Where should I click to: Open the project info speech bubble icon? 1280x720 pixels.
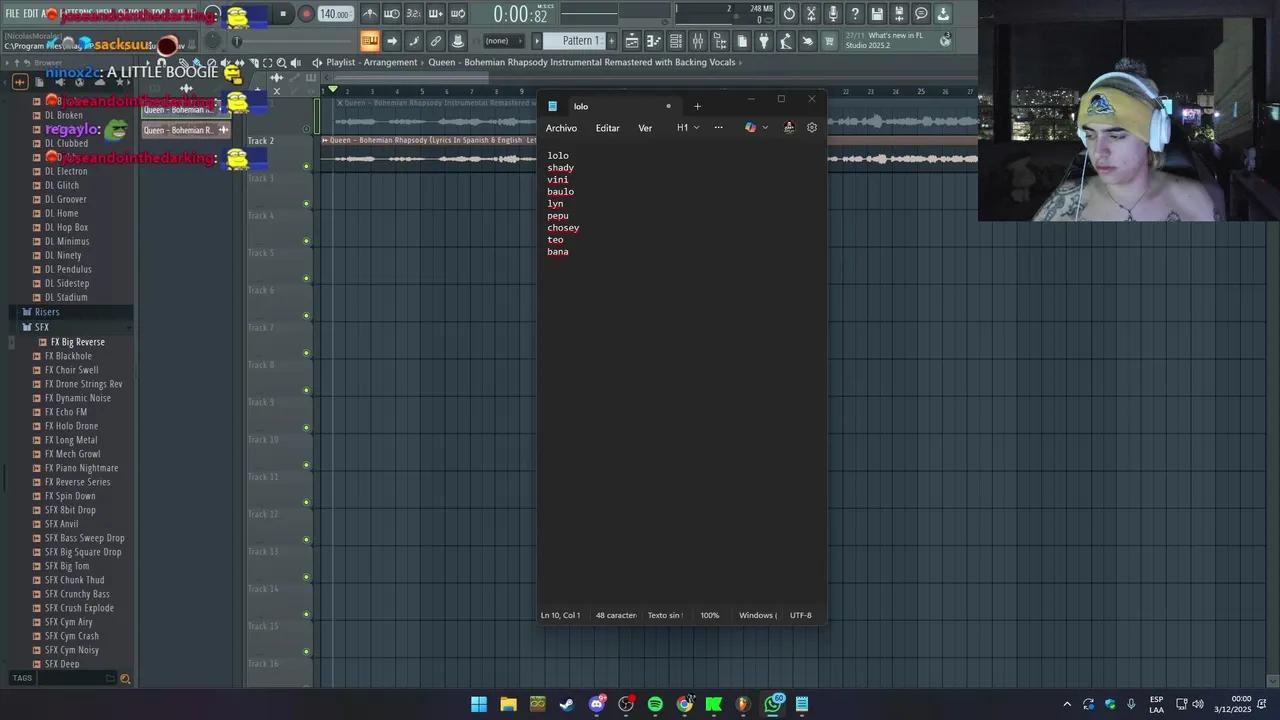921,14
